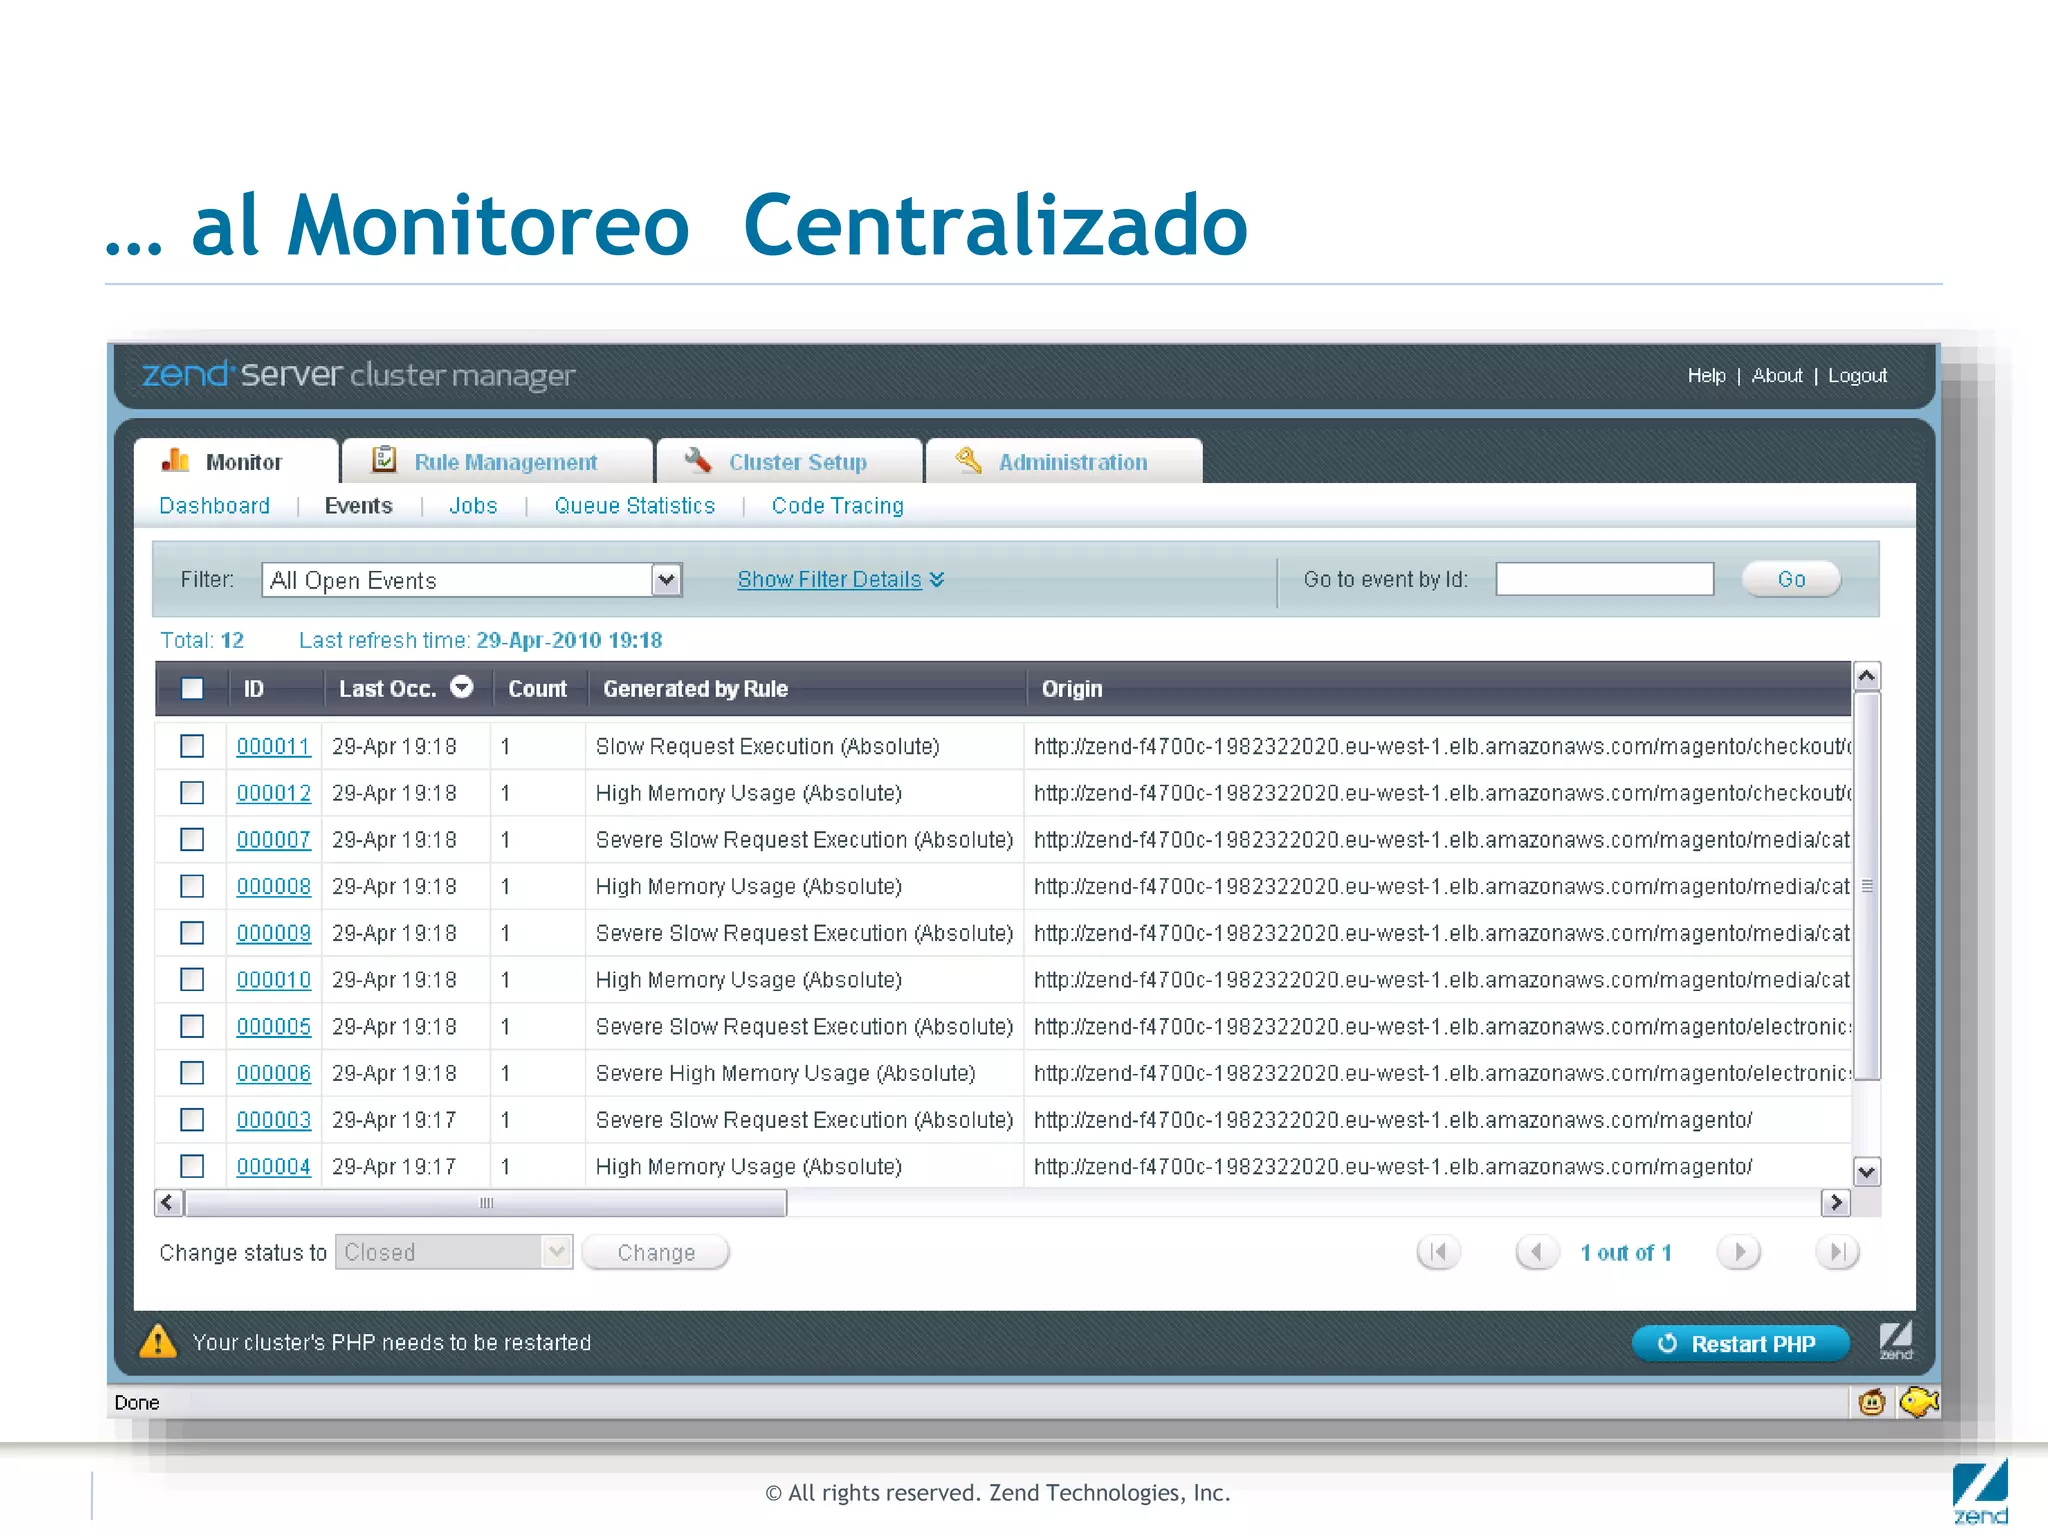Click Logout in the header
The height and width of the screenshot is (1536, 2048).
1857,376
